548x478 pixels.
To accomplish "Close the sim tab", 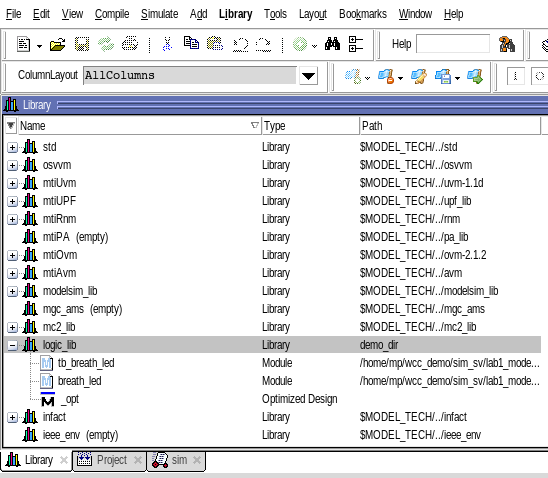I will (x=197, y=460).
